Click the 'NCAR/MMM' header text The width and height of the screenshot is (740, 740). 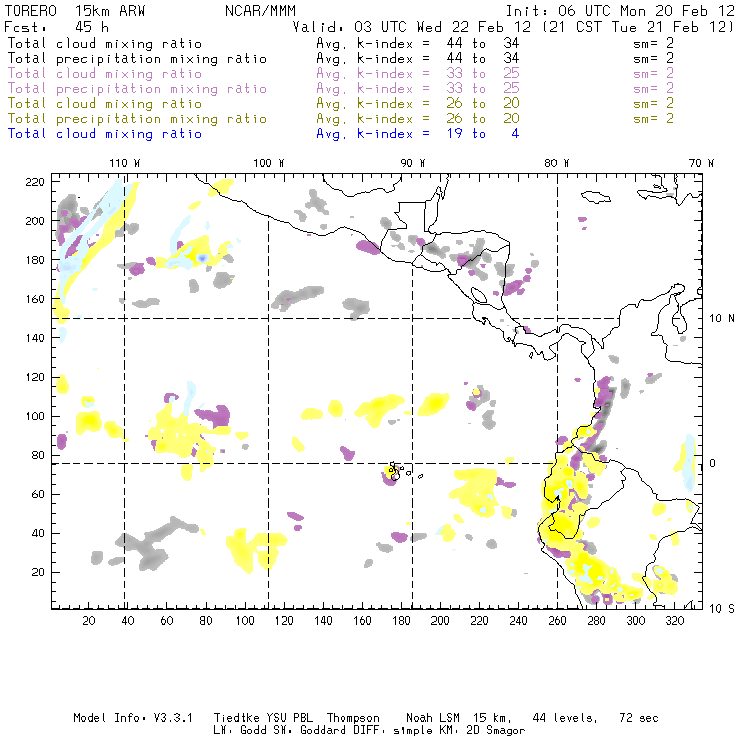pos(261,11)
